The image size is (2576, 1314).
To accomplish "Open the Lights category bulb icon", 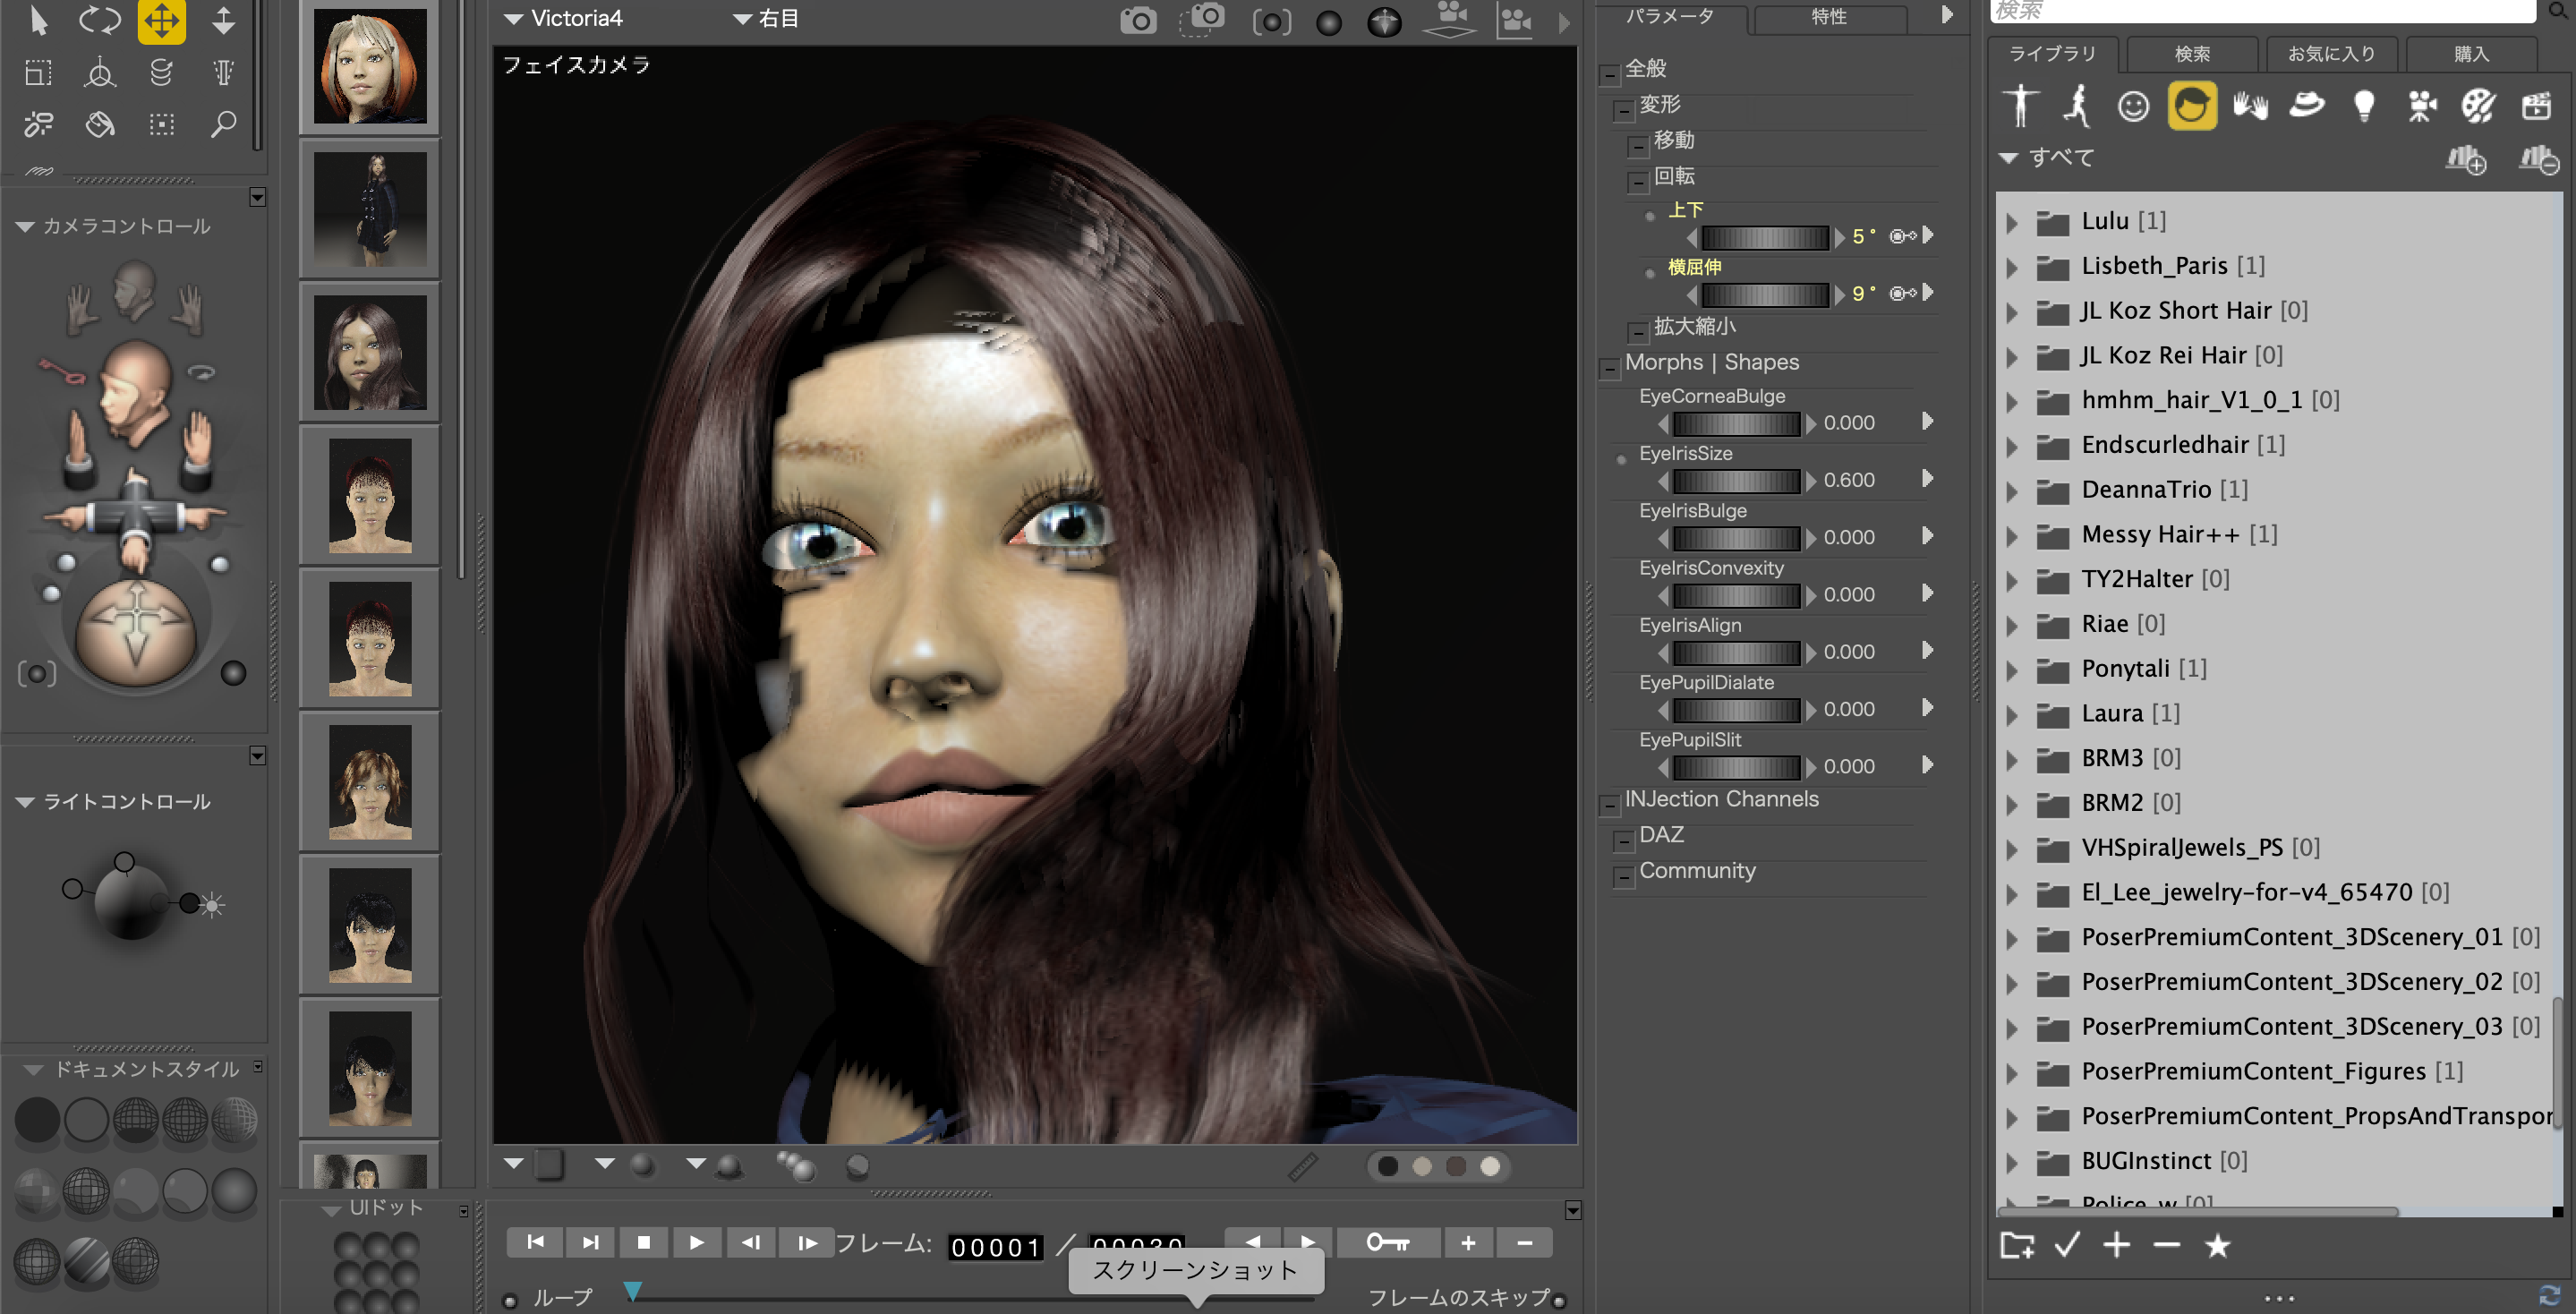I will 2363,106.
